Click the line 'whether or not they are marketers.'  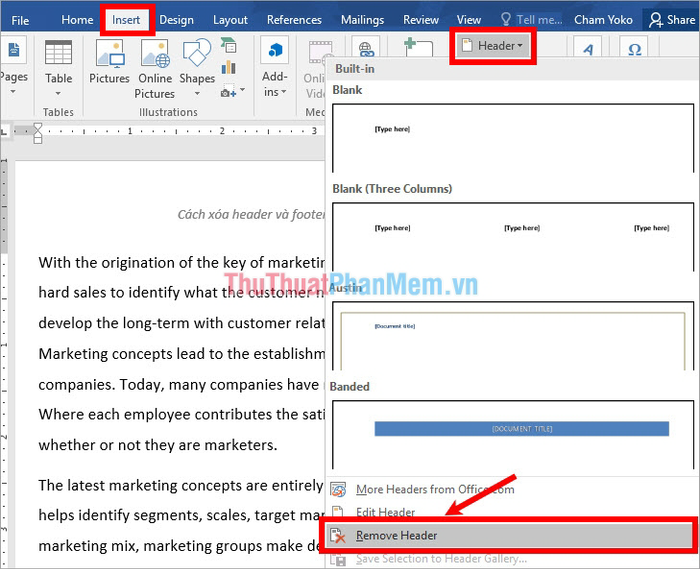(158, 445)
